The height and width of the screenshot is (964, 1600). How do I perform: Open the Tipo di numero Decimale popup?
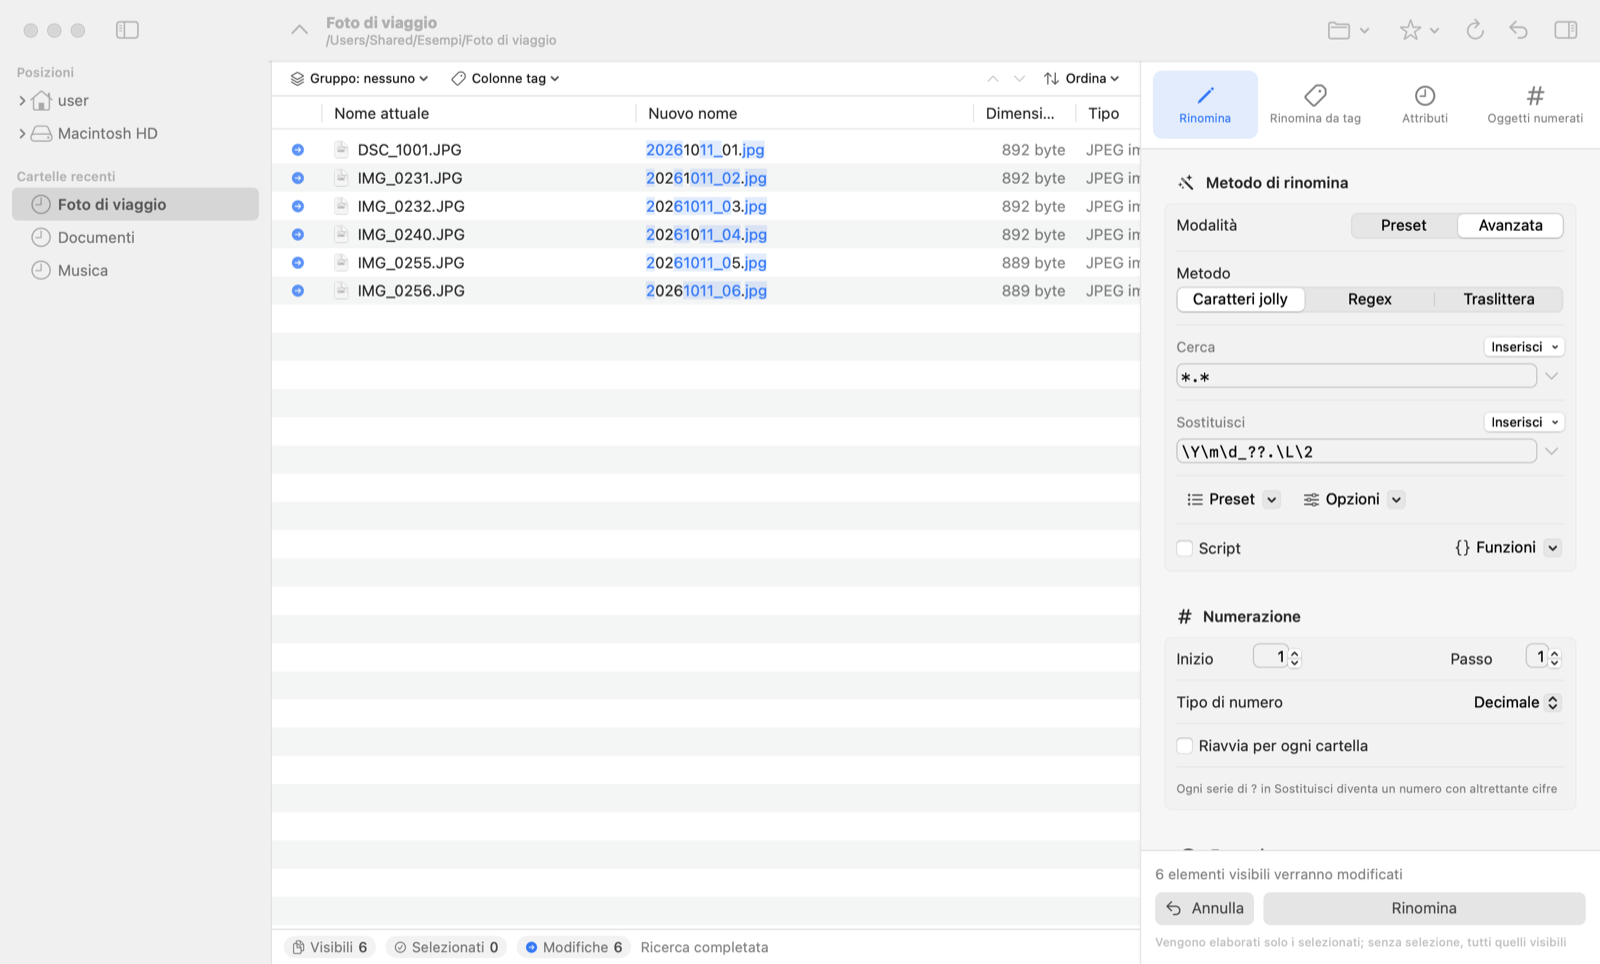pos(1516,702)
